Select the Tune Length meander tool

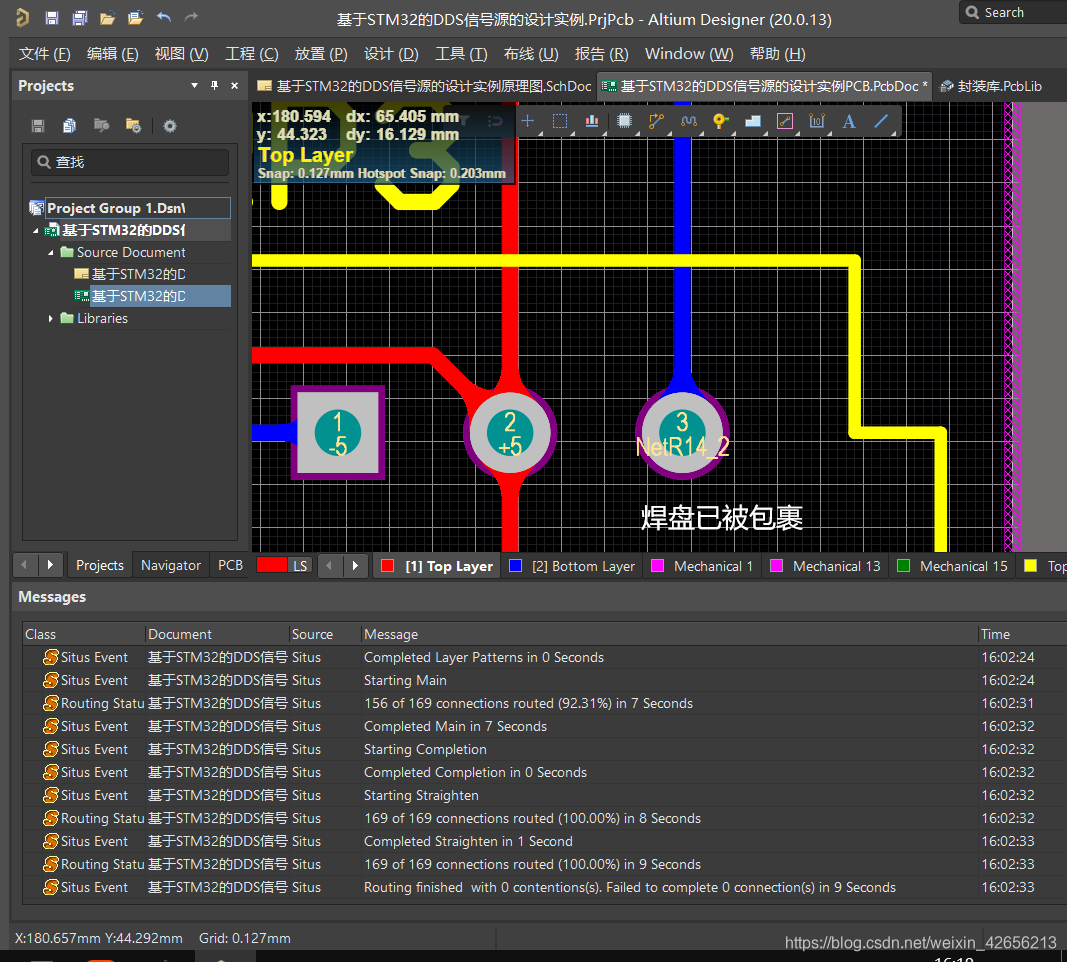pyautogui.click(x=689, y=122)
